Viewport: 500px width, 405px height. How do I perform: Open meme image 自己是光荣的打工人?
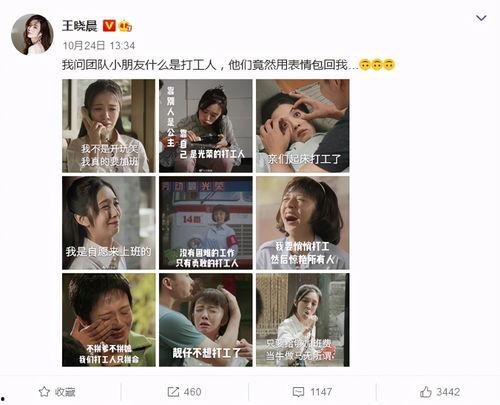206,126
